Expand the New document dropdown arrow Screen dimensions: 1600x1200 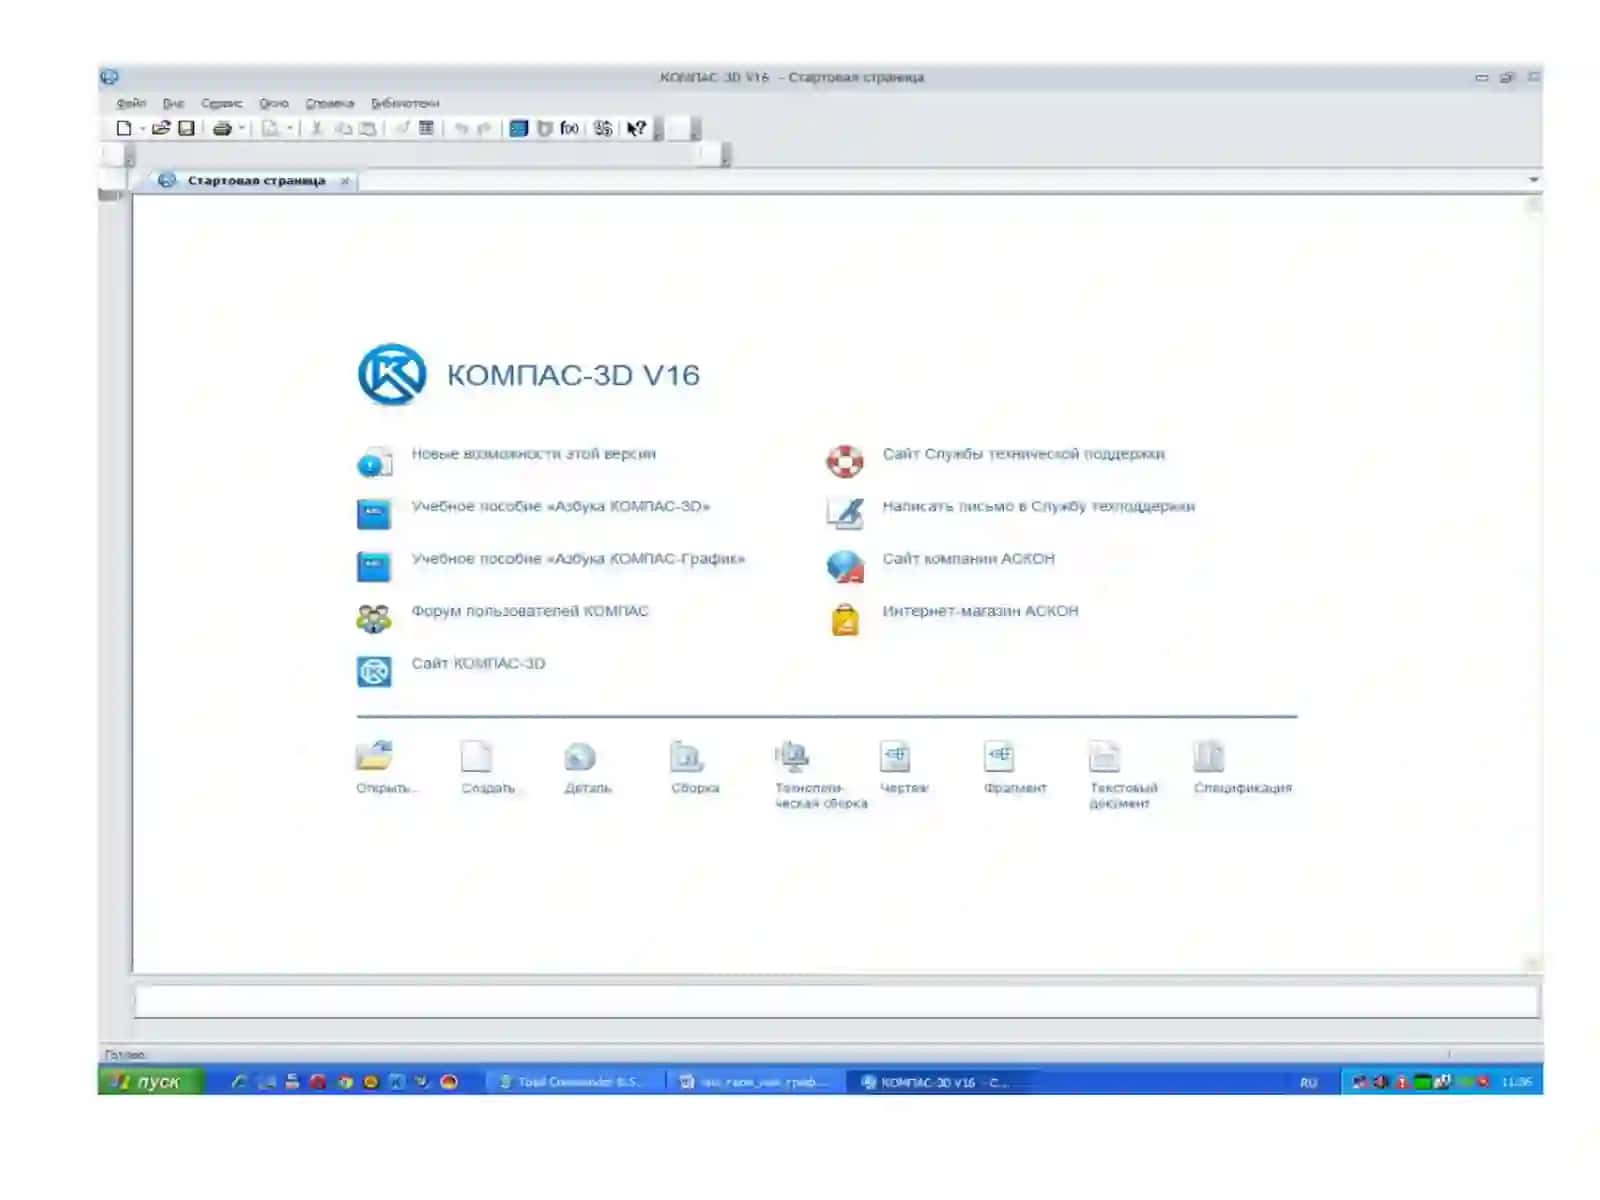(x=142, y=128)
